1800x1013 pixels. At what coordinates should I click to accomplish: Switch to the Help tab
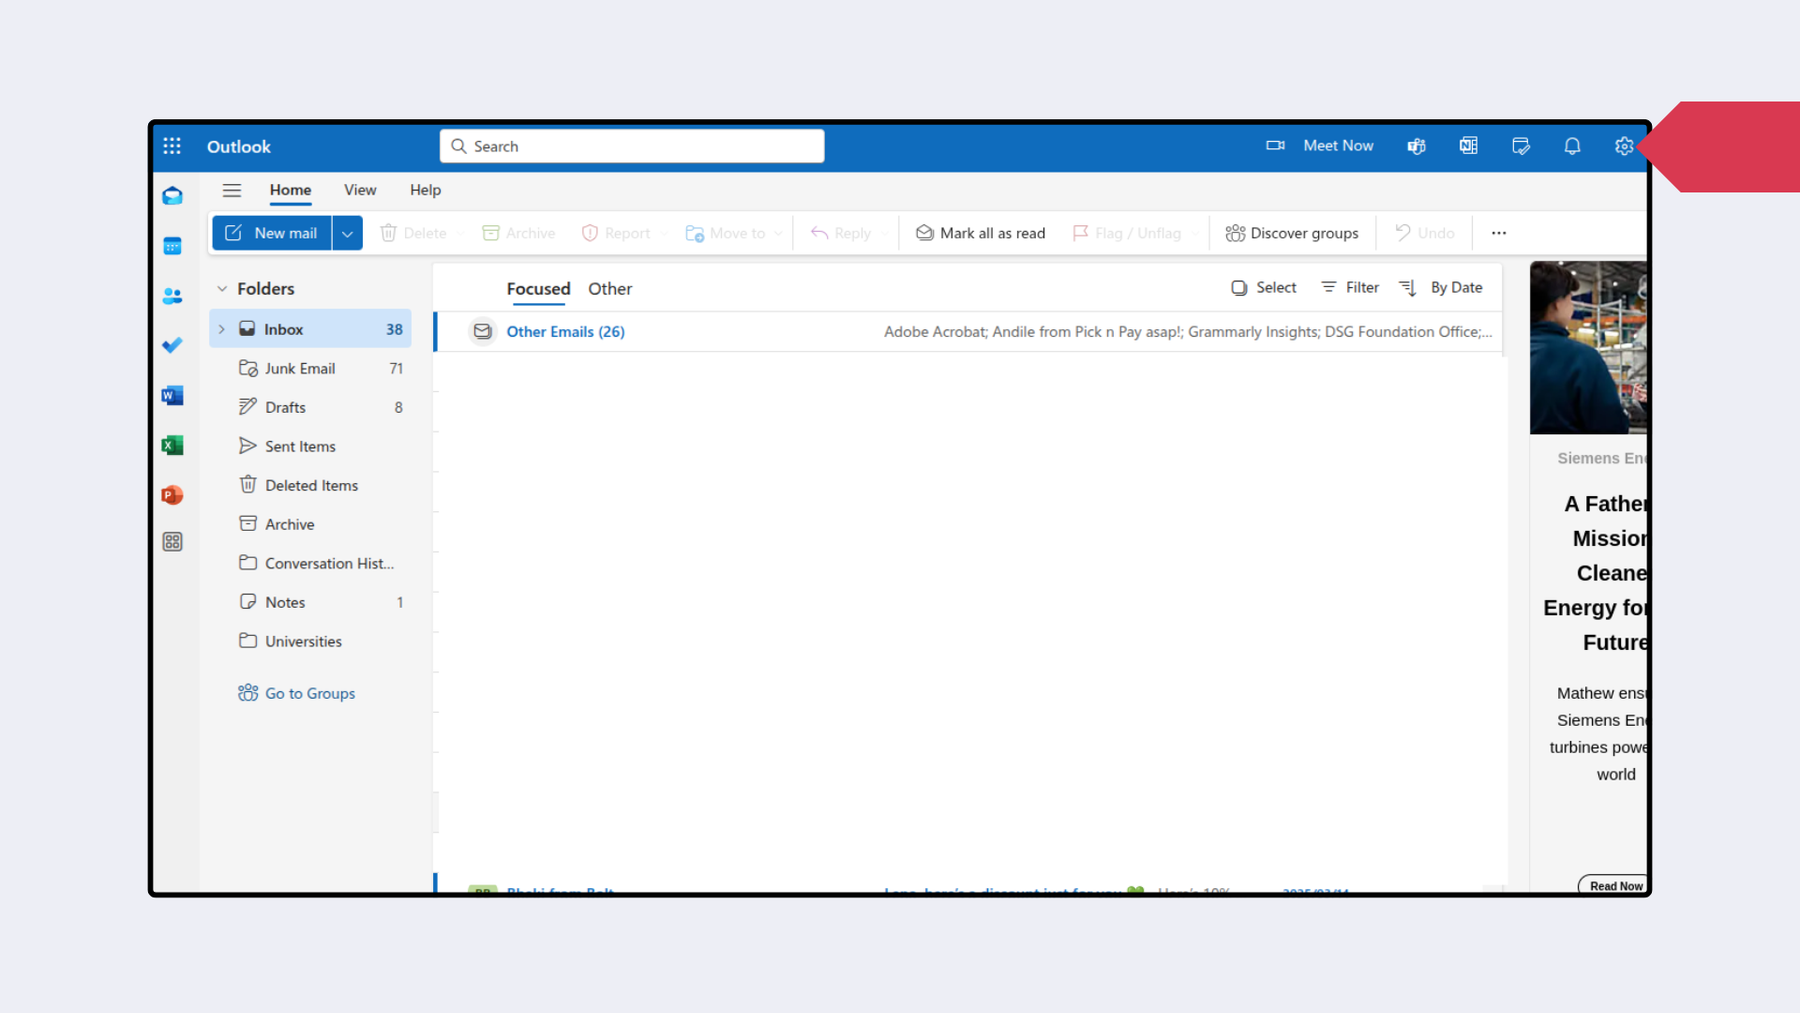425,190
